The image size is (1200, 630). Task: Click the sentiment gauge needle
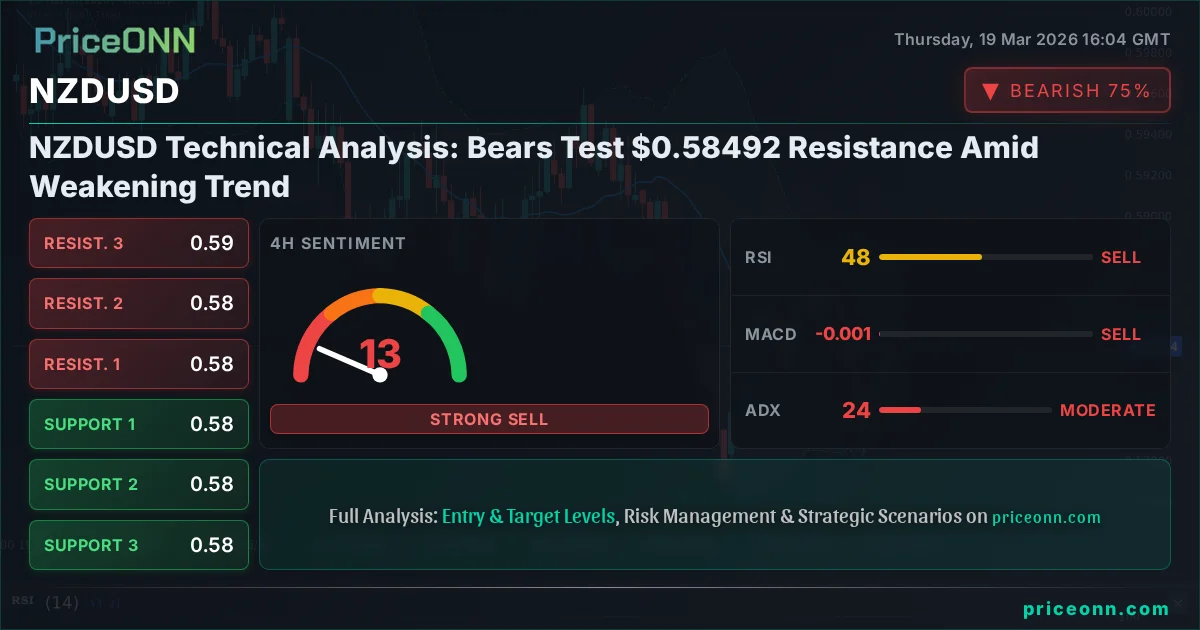click(347, 361)
